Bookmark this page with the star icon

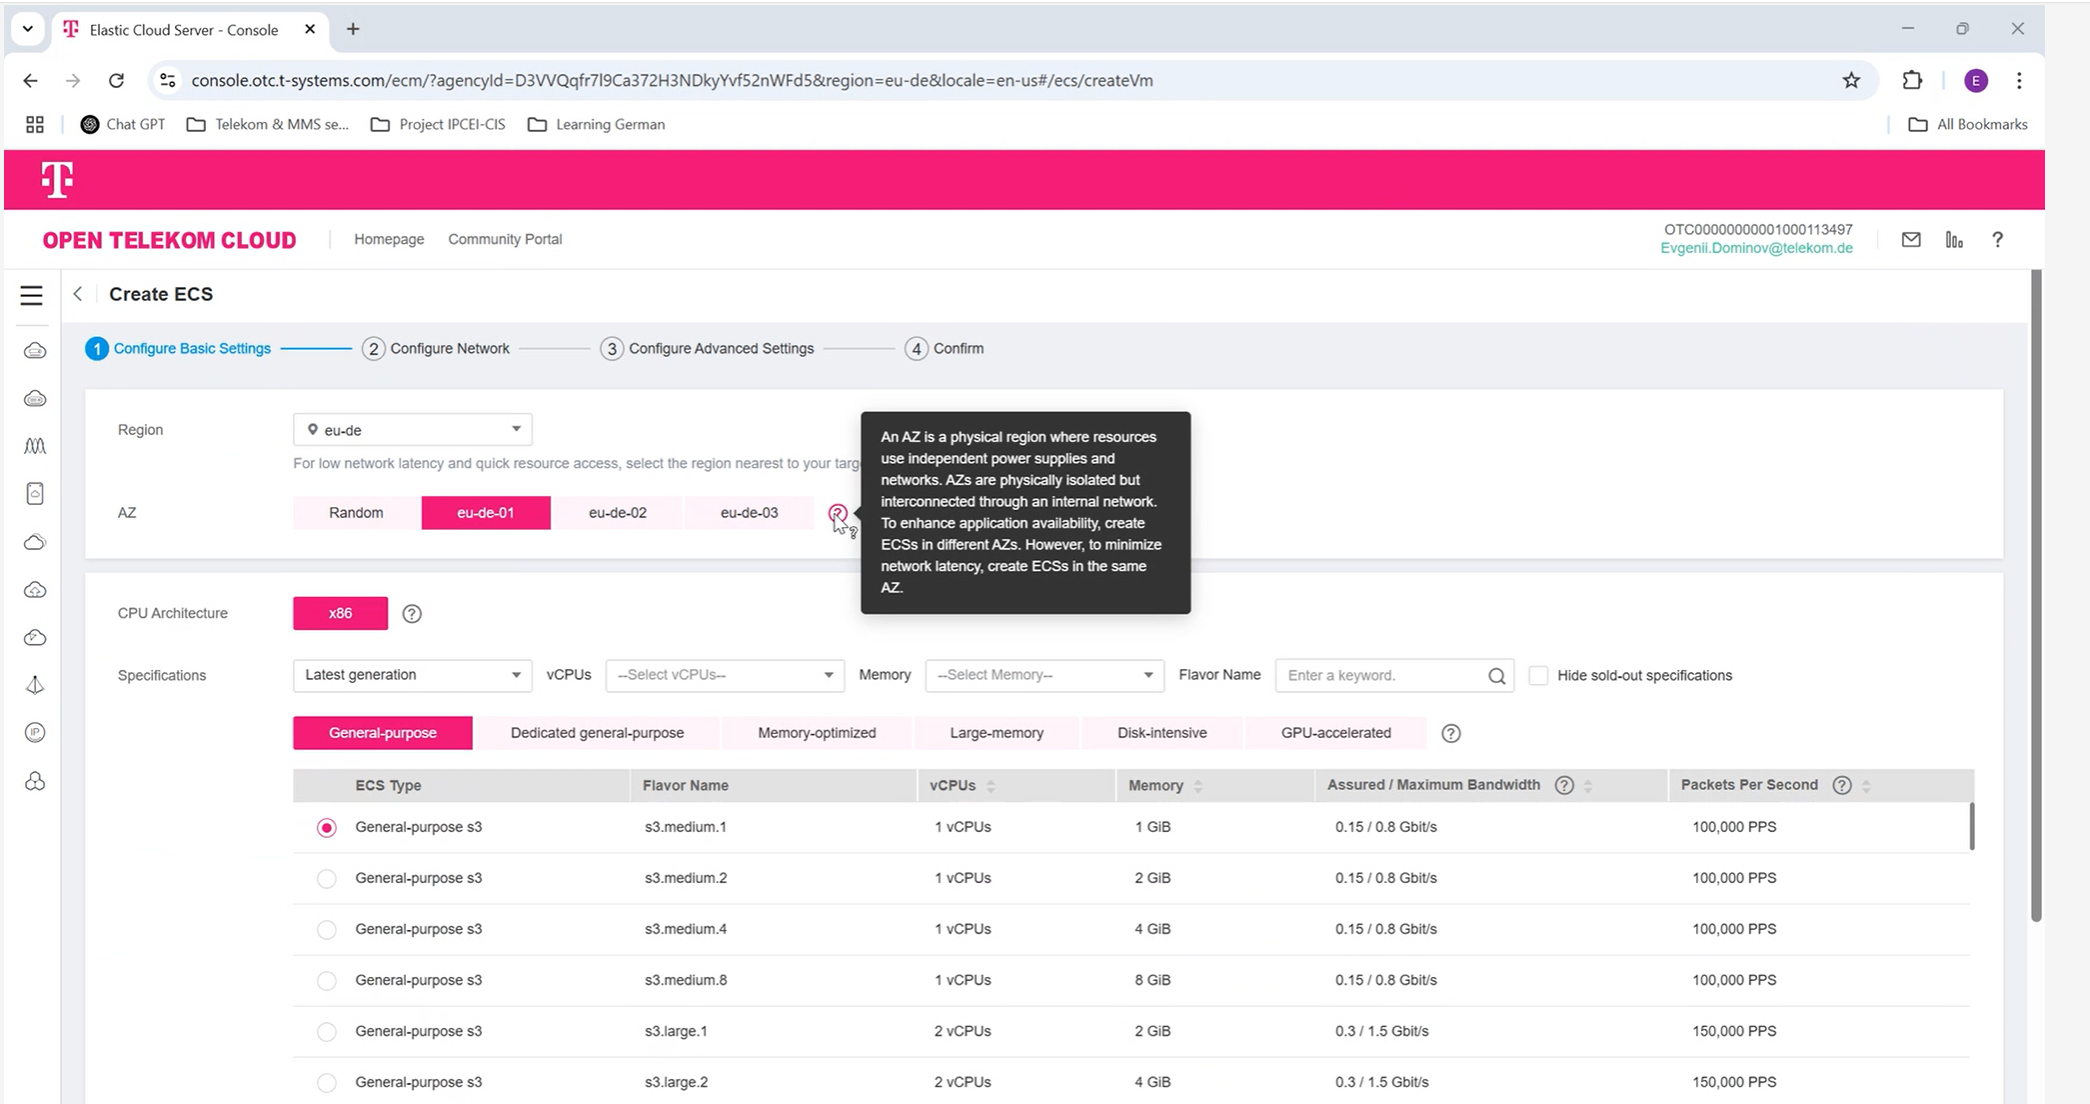pyautogui.click(x=1851, y=81)
